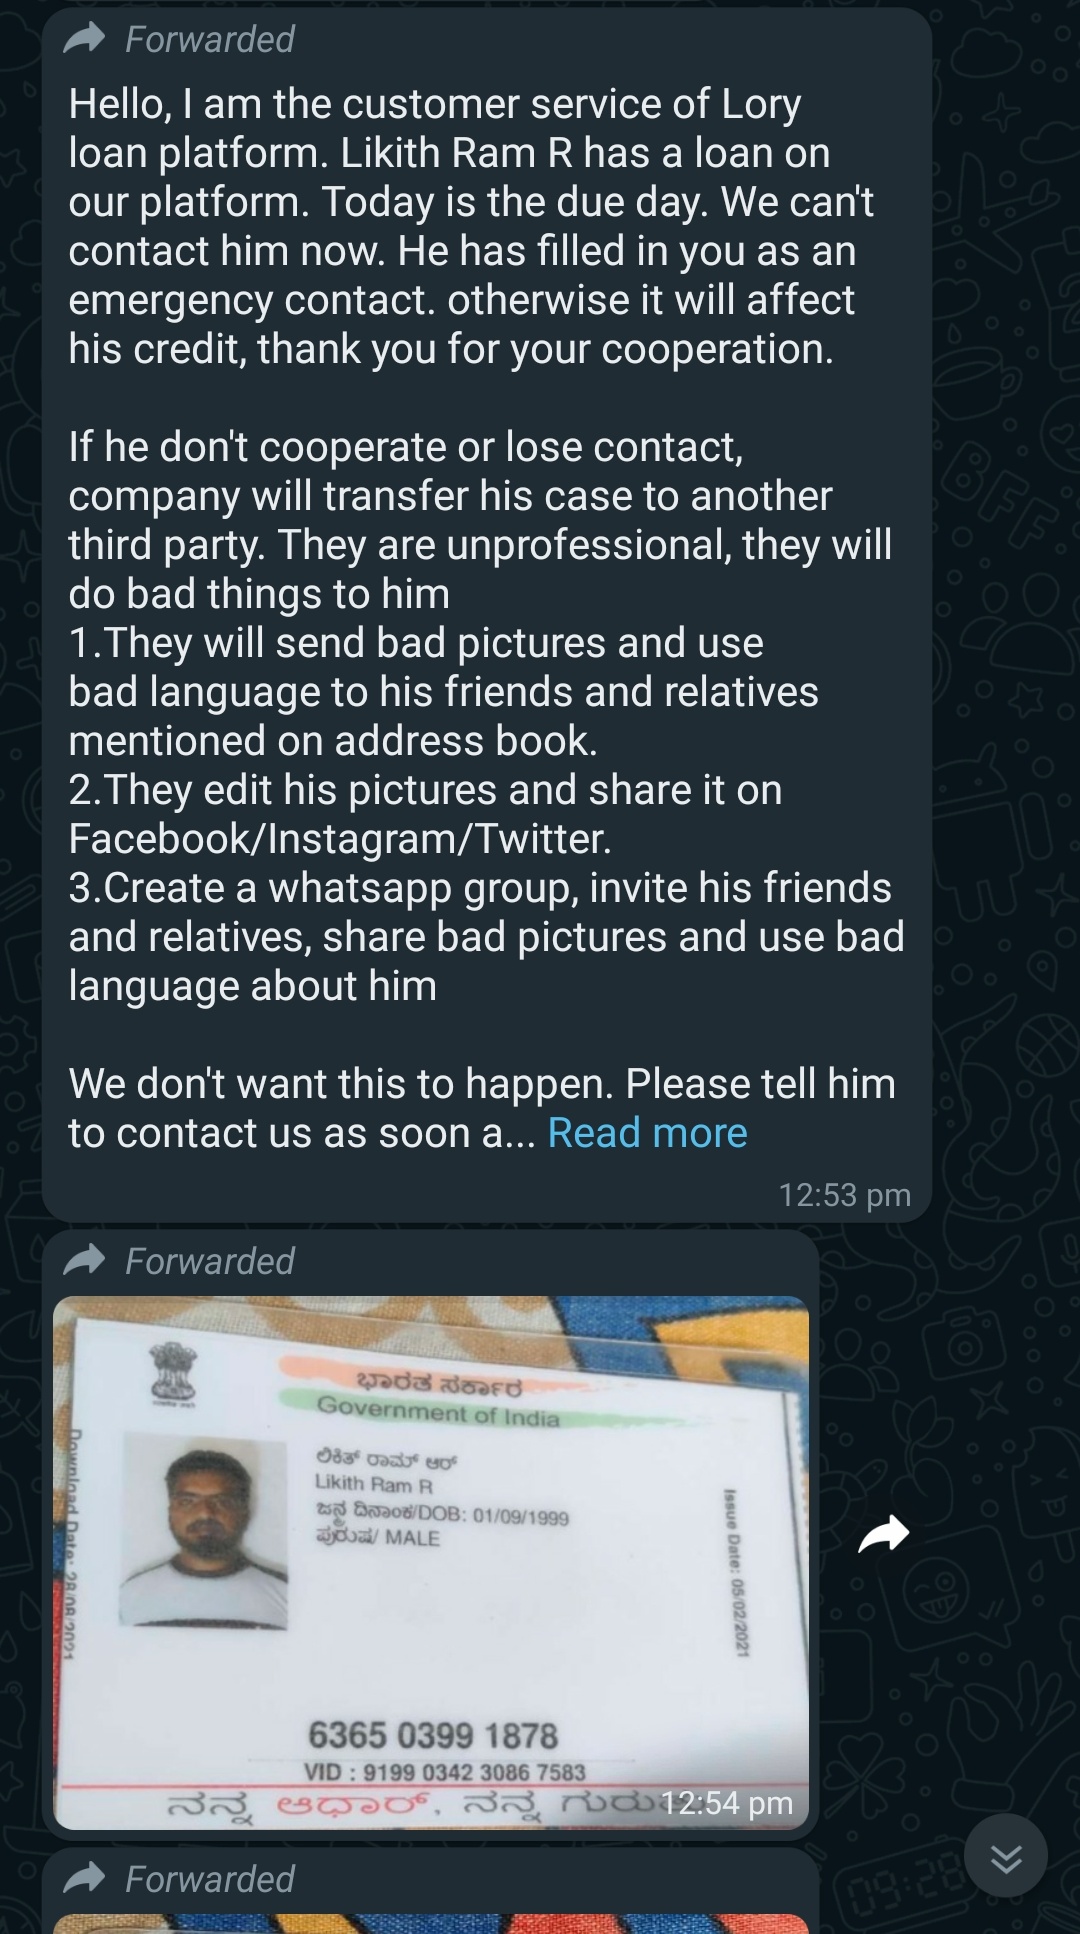
Task: Tap the 12:53 pm timestamp on the text message
Action: [x=845, y=1194]
